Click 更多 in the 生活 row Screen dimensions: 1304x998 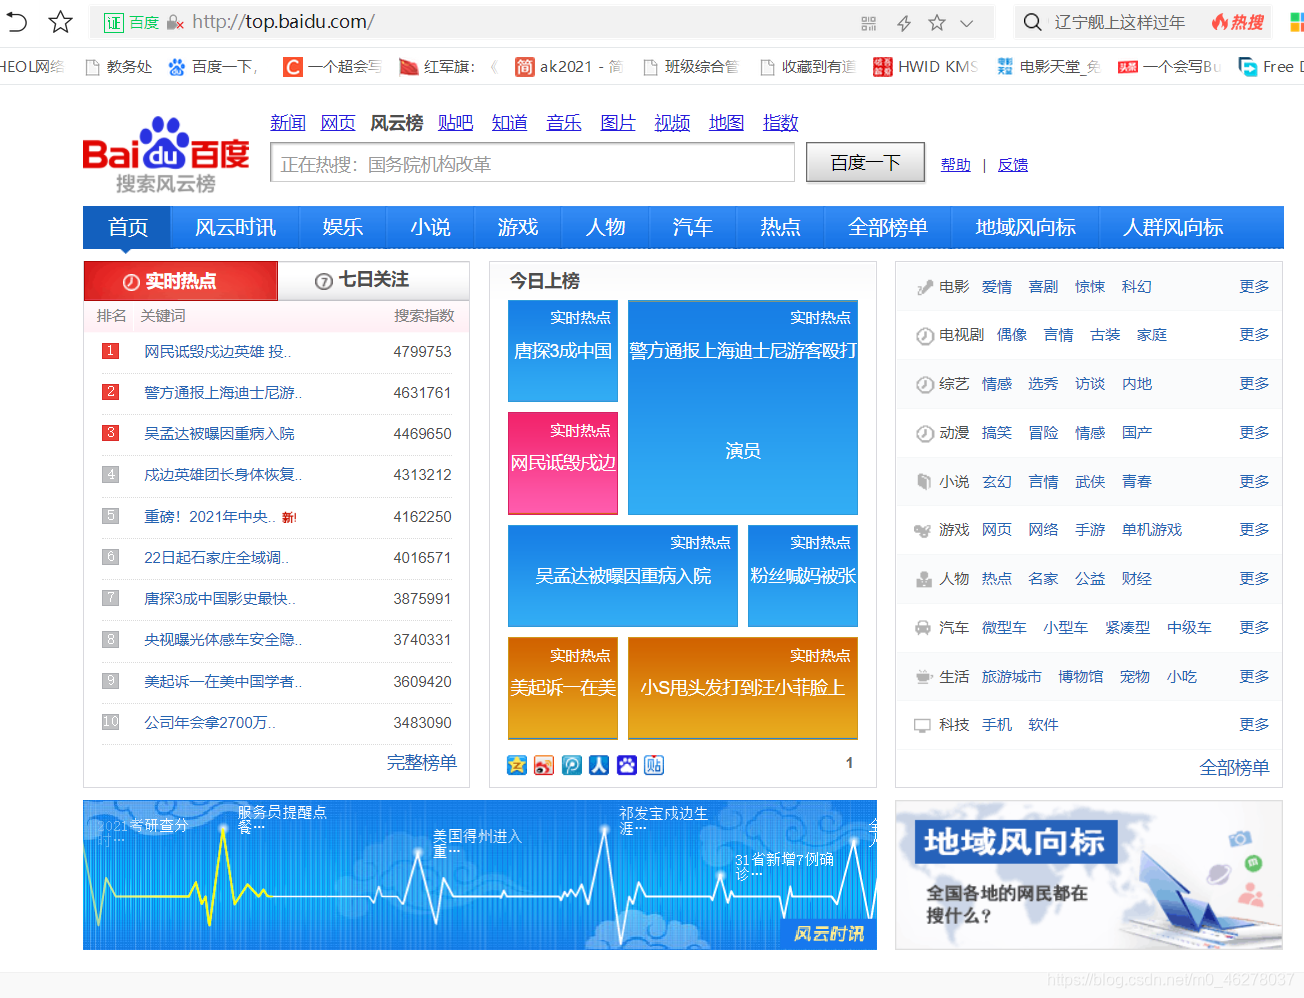(x=1254, y=677)
